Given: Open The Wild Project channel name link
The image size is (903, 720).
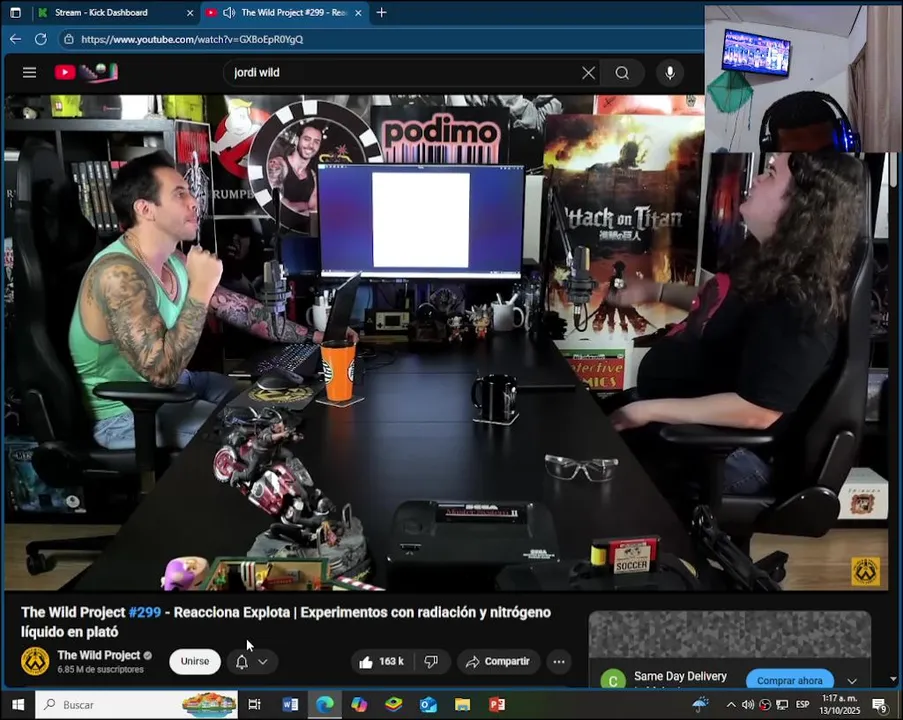Looking at the screenshot, I should pos(98,655).
